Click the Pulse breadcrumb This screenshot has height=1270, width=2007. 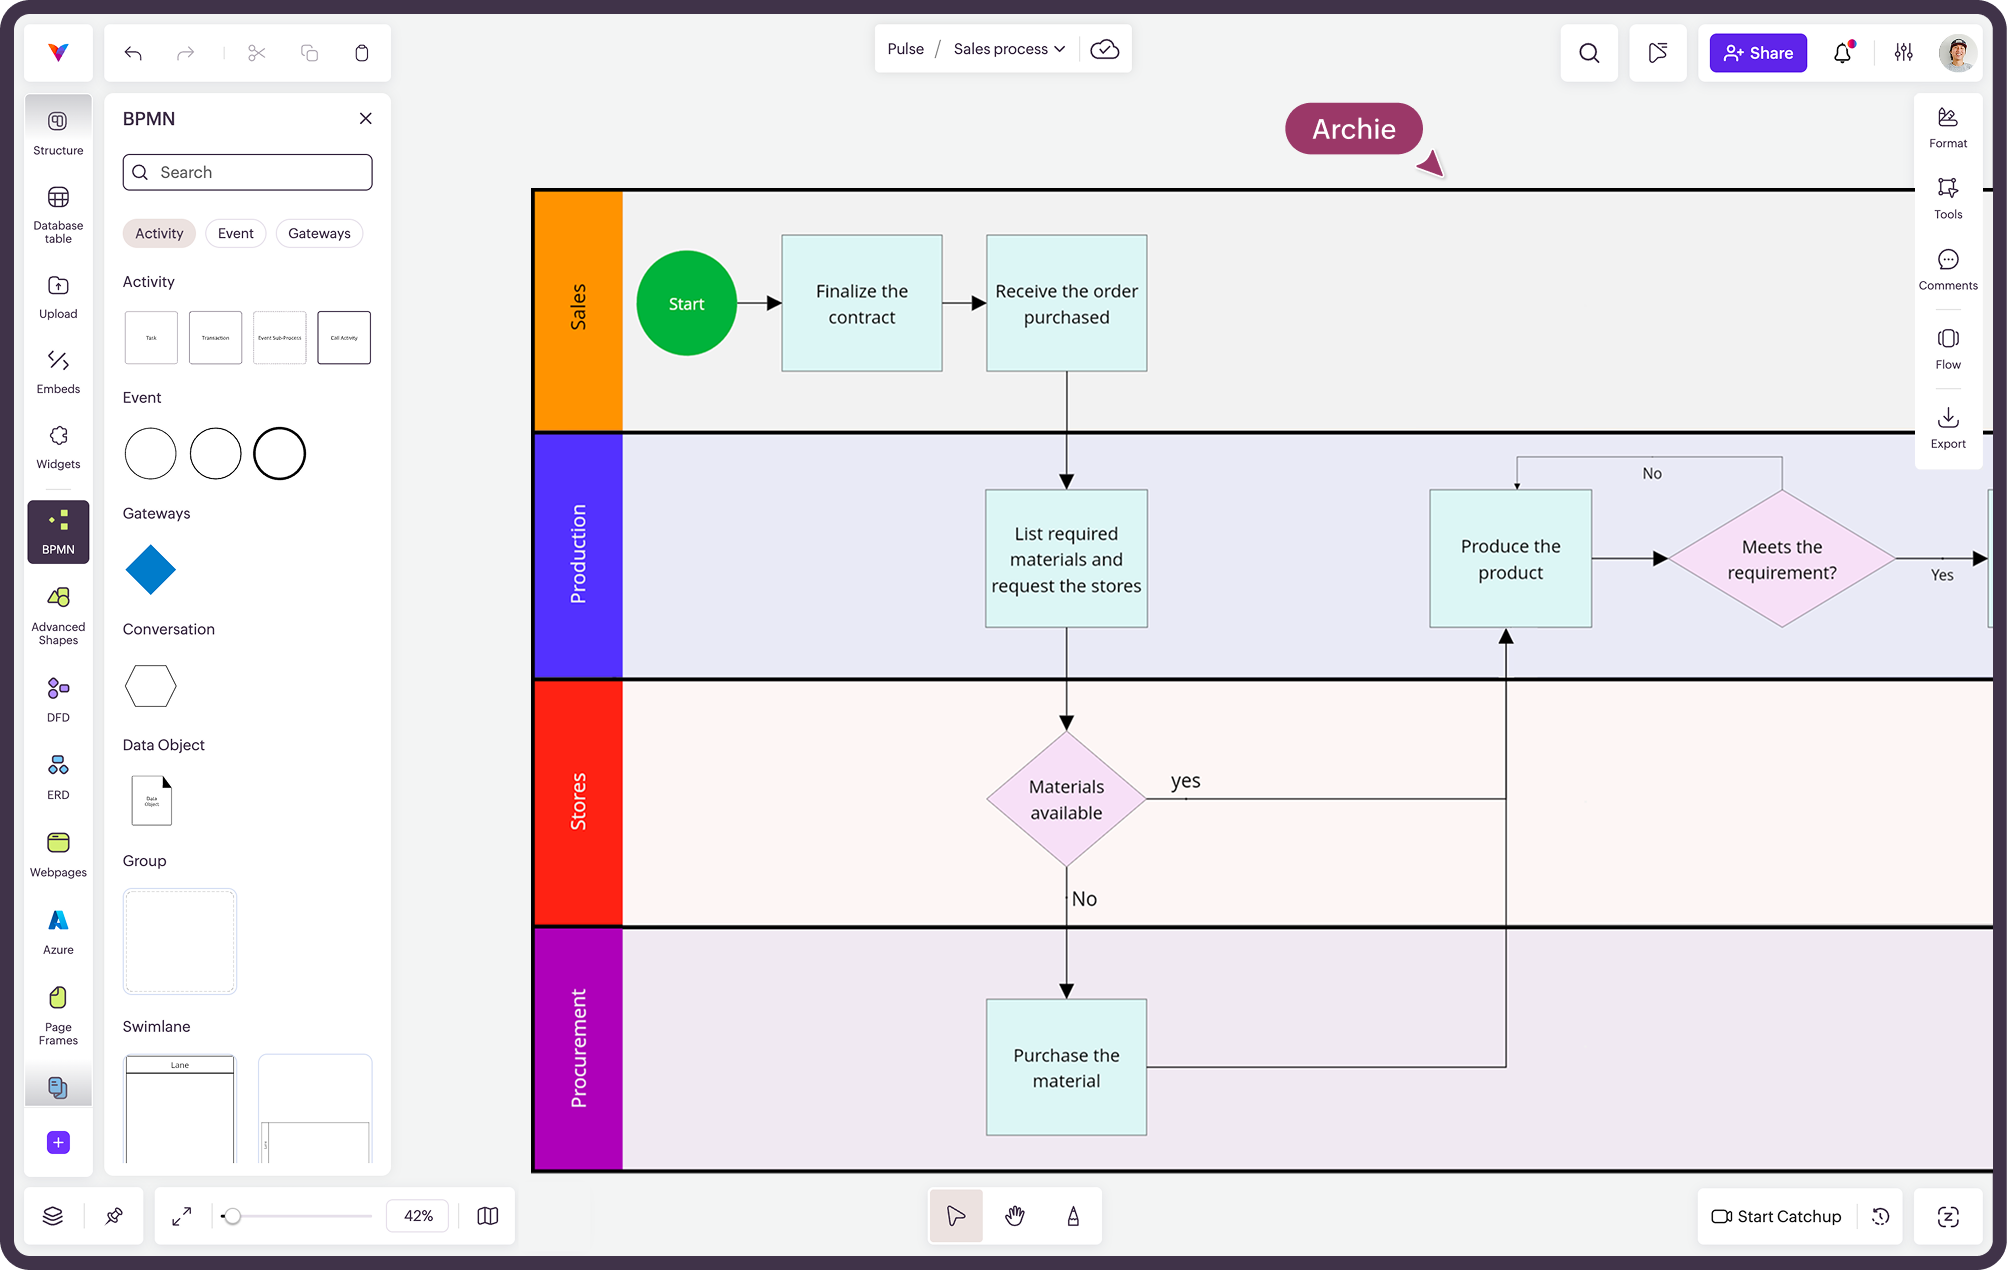[x=905, y=49]
